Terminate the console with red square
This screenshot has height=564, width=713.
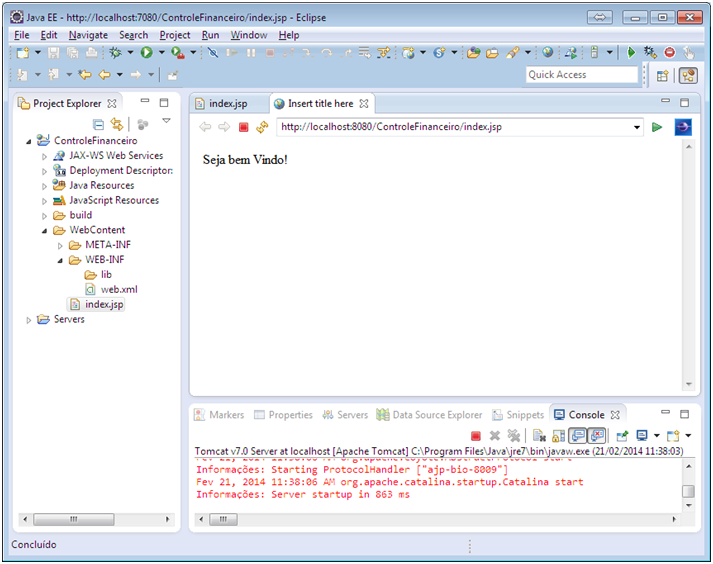coord(476,436)
